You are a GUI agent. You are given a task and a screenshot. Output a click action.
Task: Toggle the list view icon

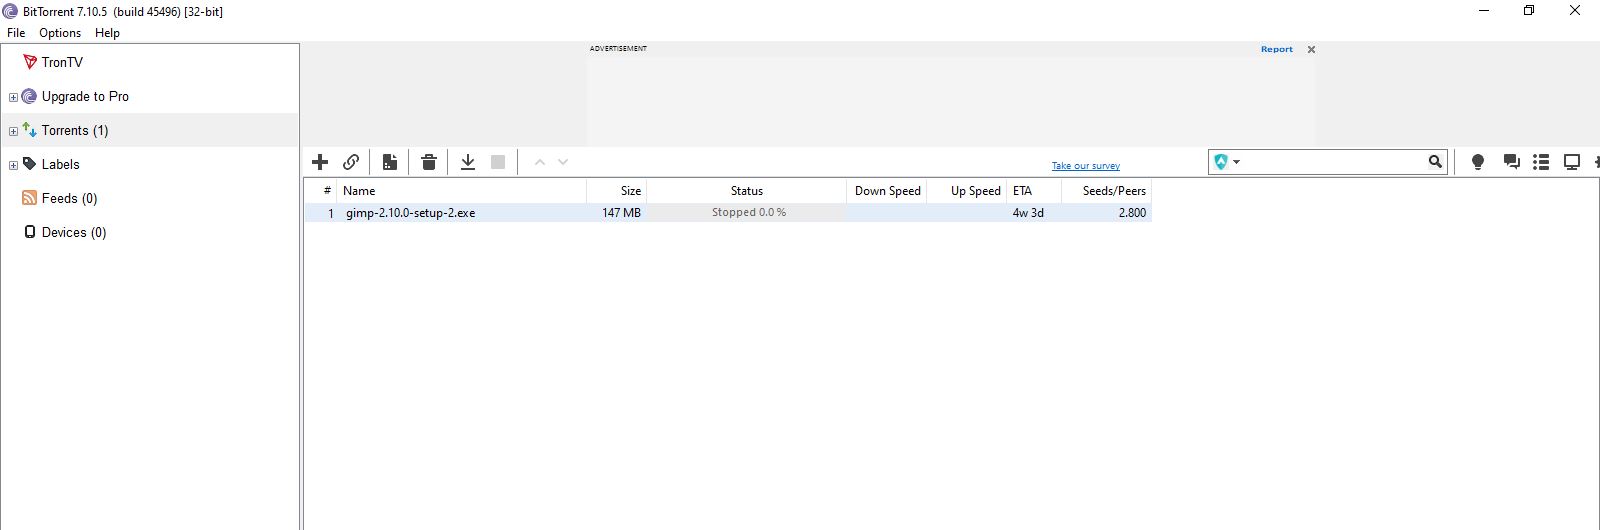pyautogui.click(x=1541, y=162)
